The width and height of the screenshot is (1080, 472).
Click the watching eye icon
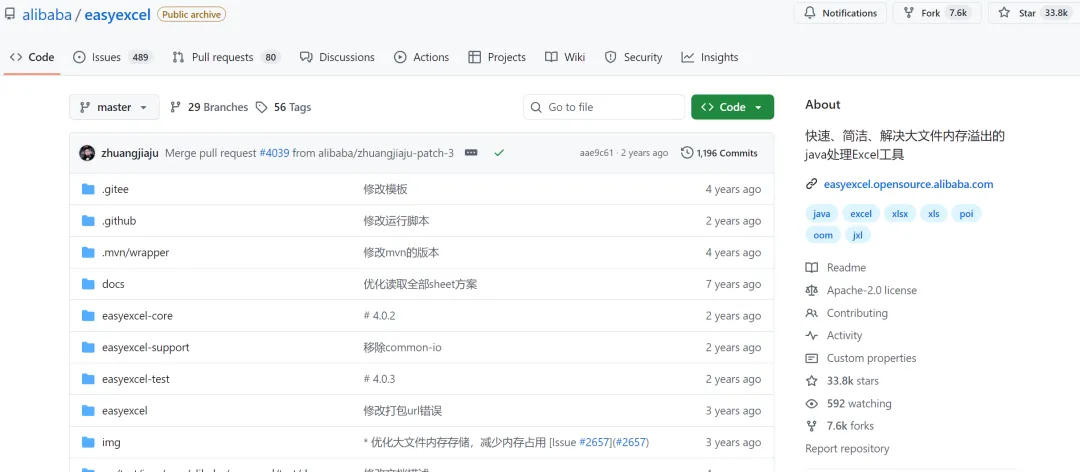[x=812, y=404]
